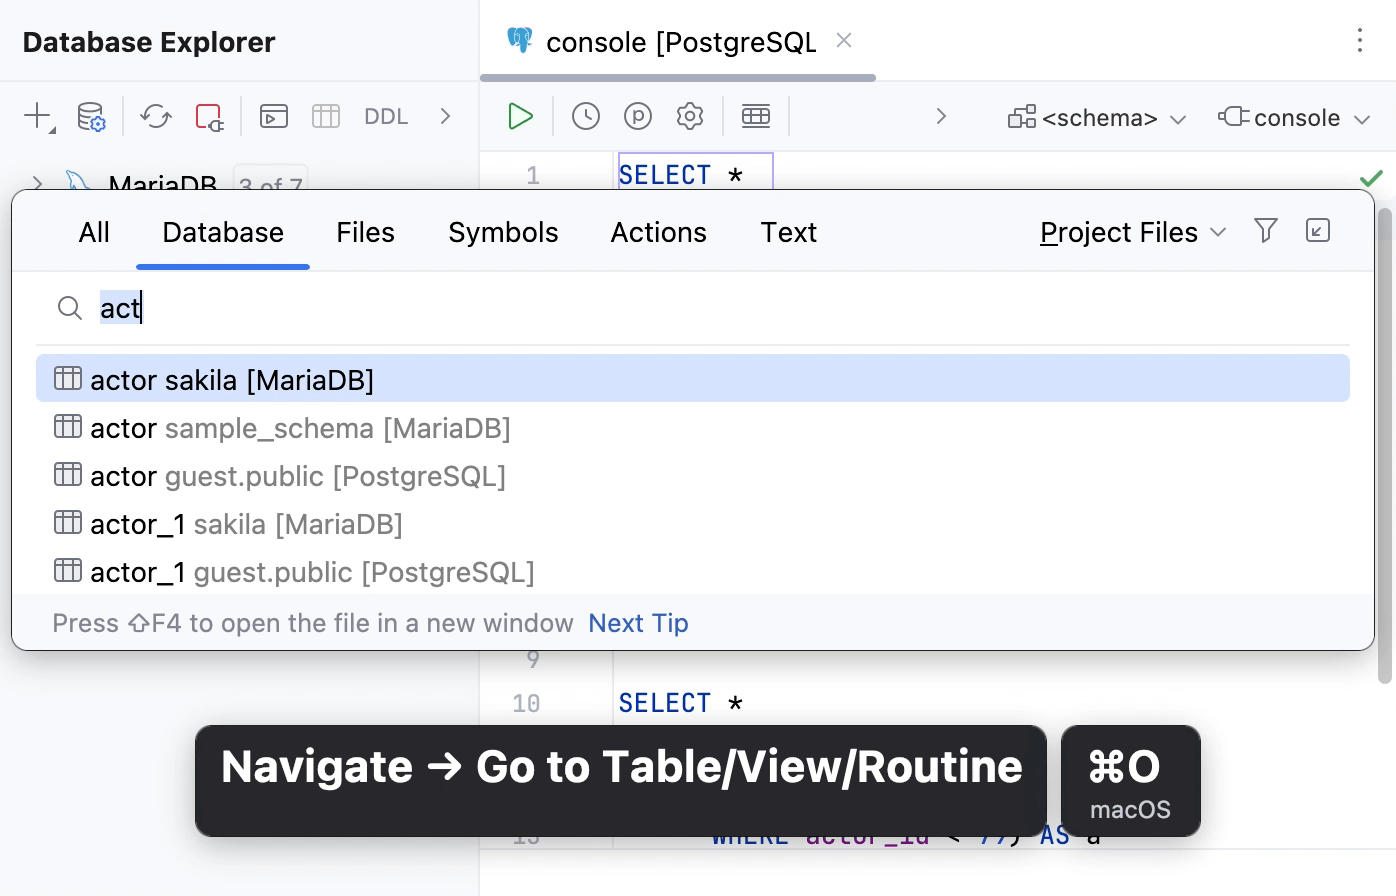Viewport: 1396px width, 896px height.
Task: Run the query with the Execute button icon
Action: pos(520,116)
